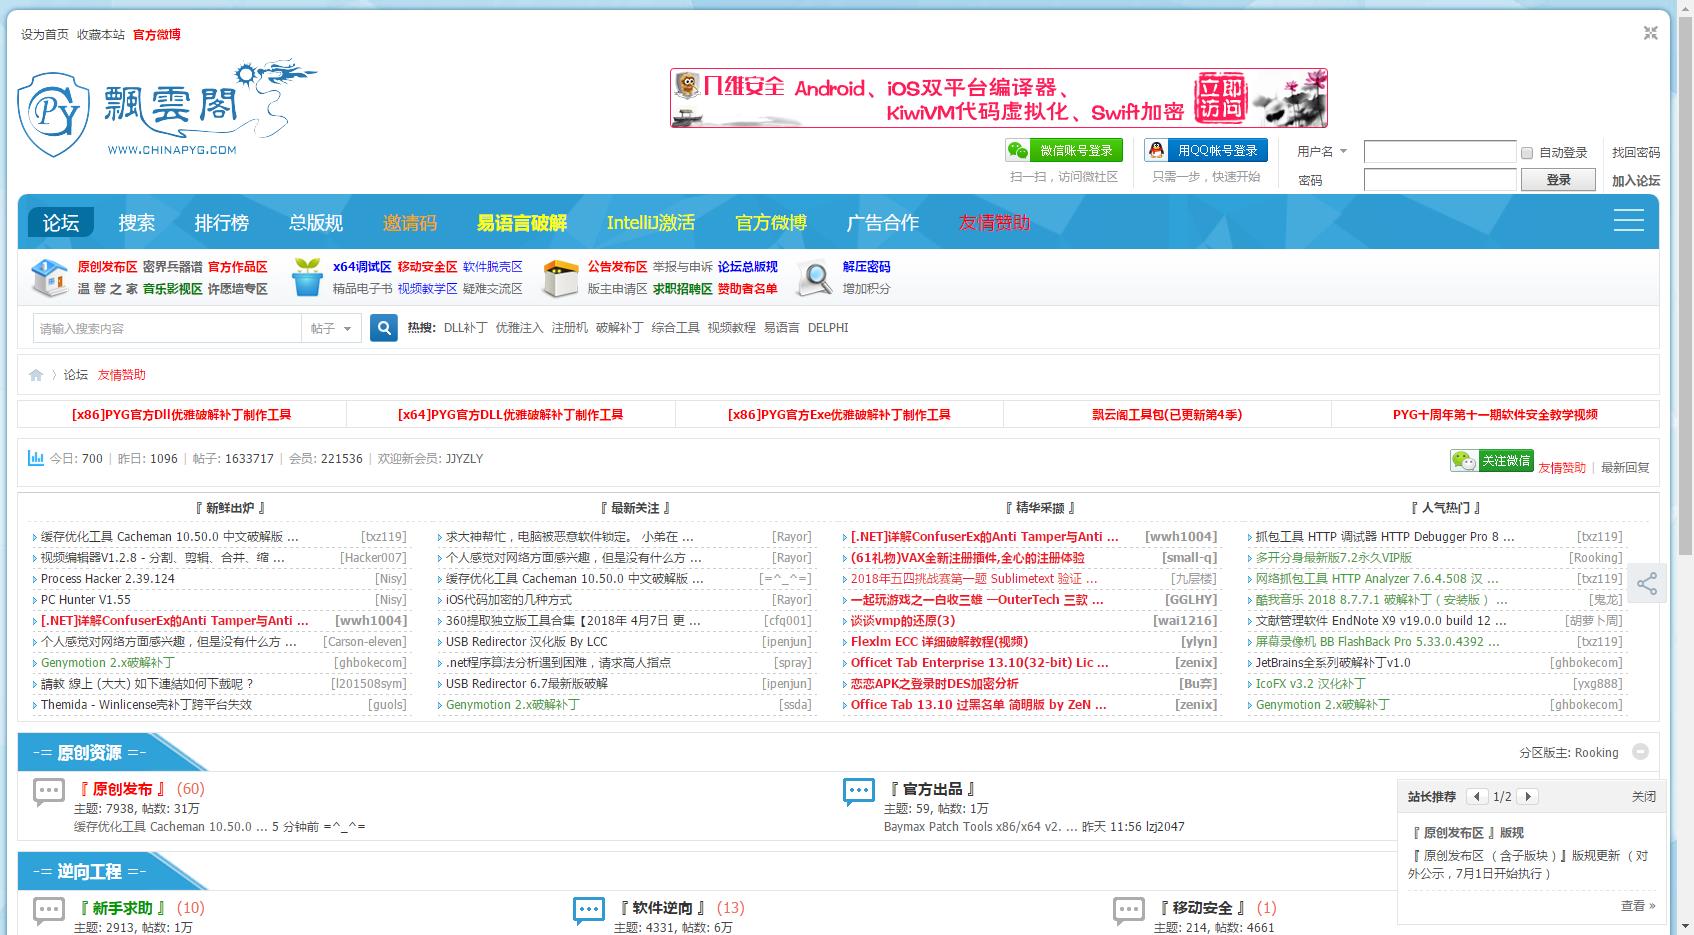Click the home icon in breadcrumb
This screenshot has width=1694, height=935.
point(36,375)
